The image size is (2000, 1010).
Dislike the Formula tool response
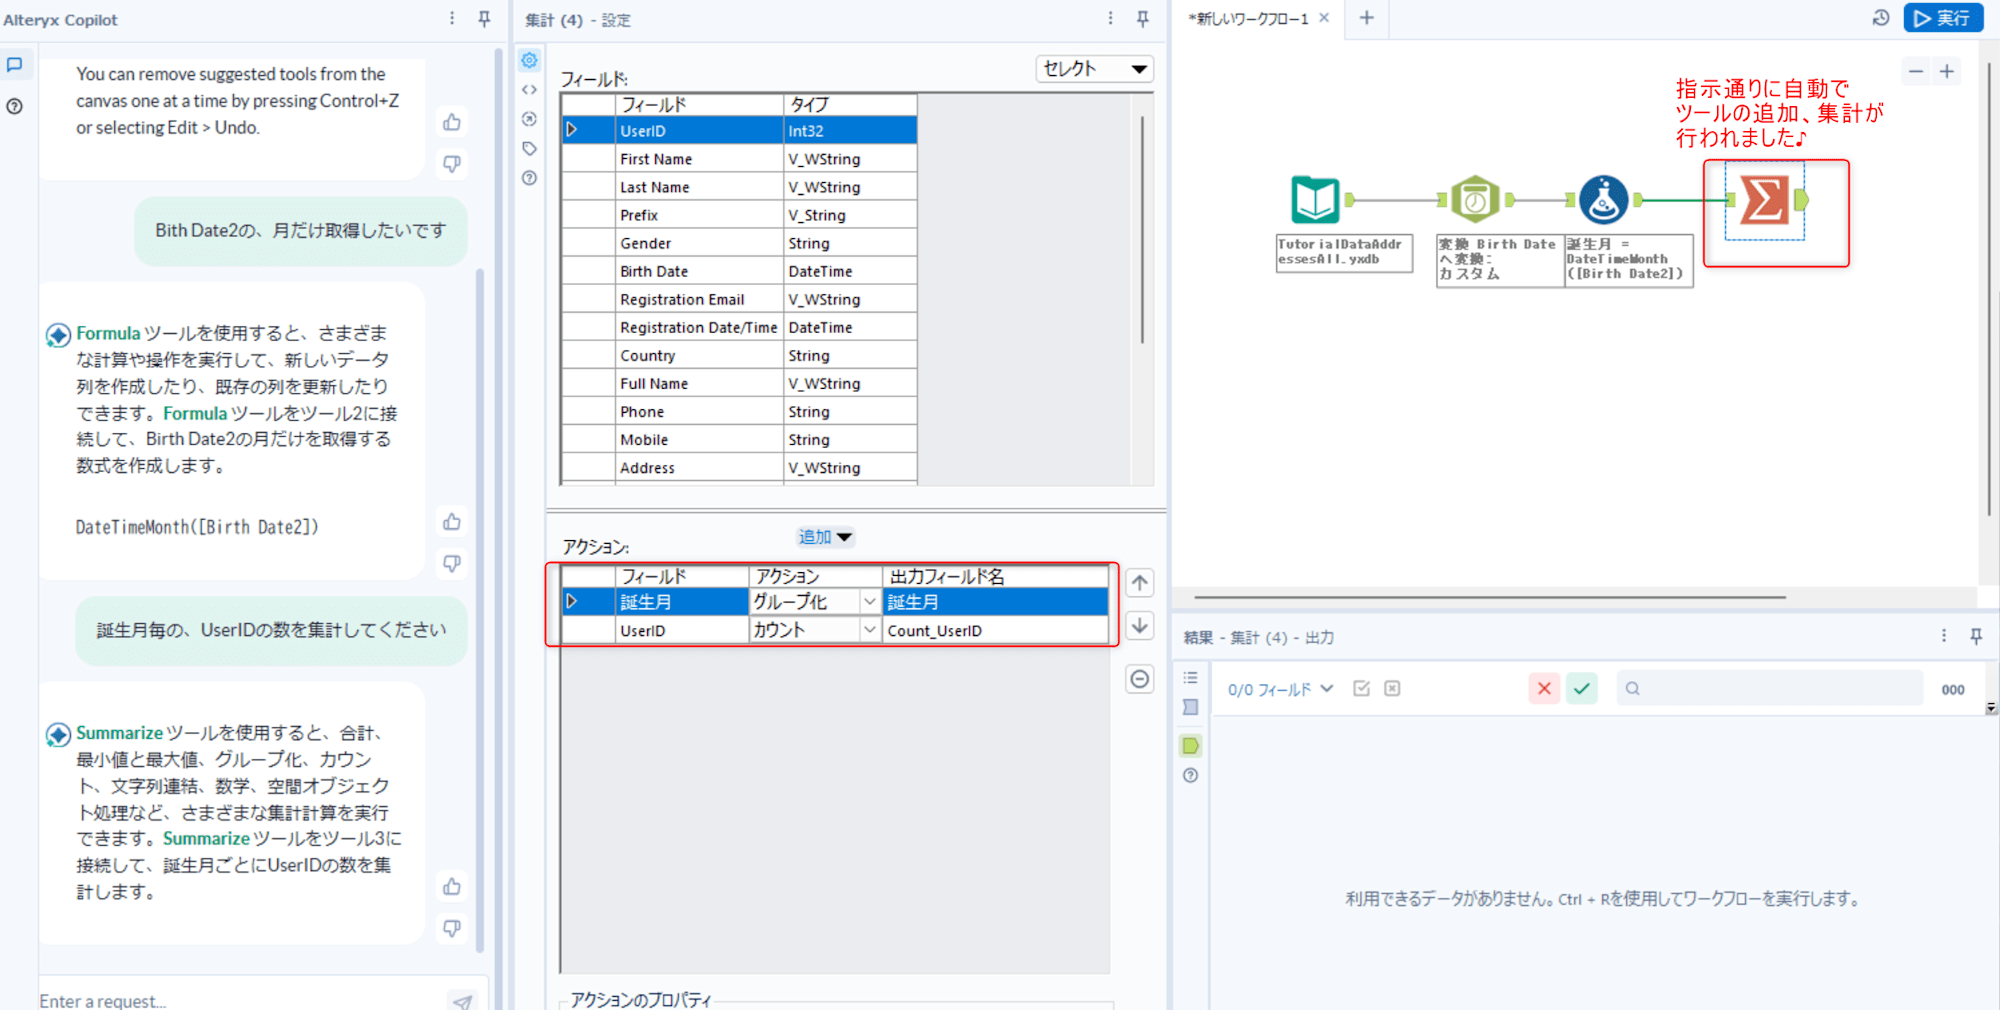tap(452, 563)
